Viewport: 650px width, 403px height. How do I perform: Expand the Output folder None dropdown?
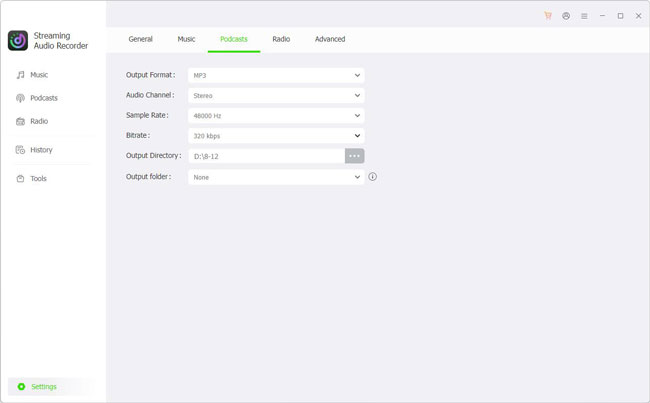click(x=276, y=177)
